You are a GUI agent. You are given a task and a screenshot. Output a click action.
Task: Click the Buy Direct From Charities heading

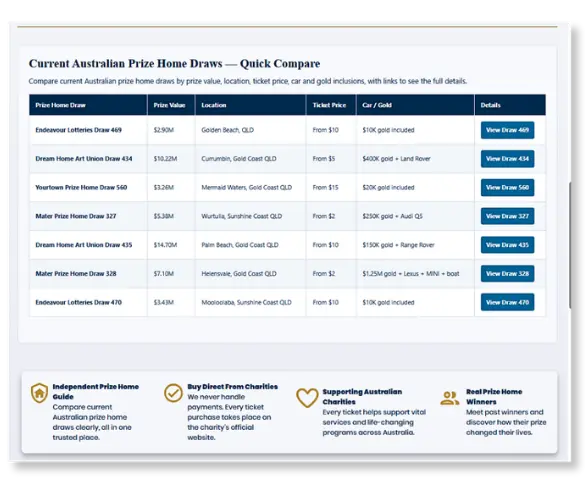click(x=232, y=387)
